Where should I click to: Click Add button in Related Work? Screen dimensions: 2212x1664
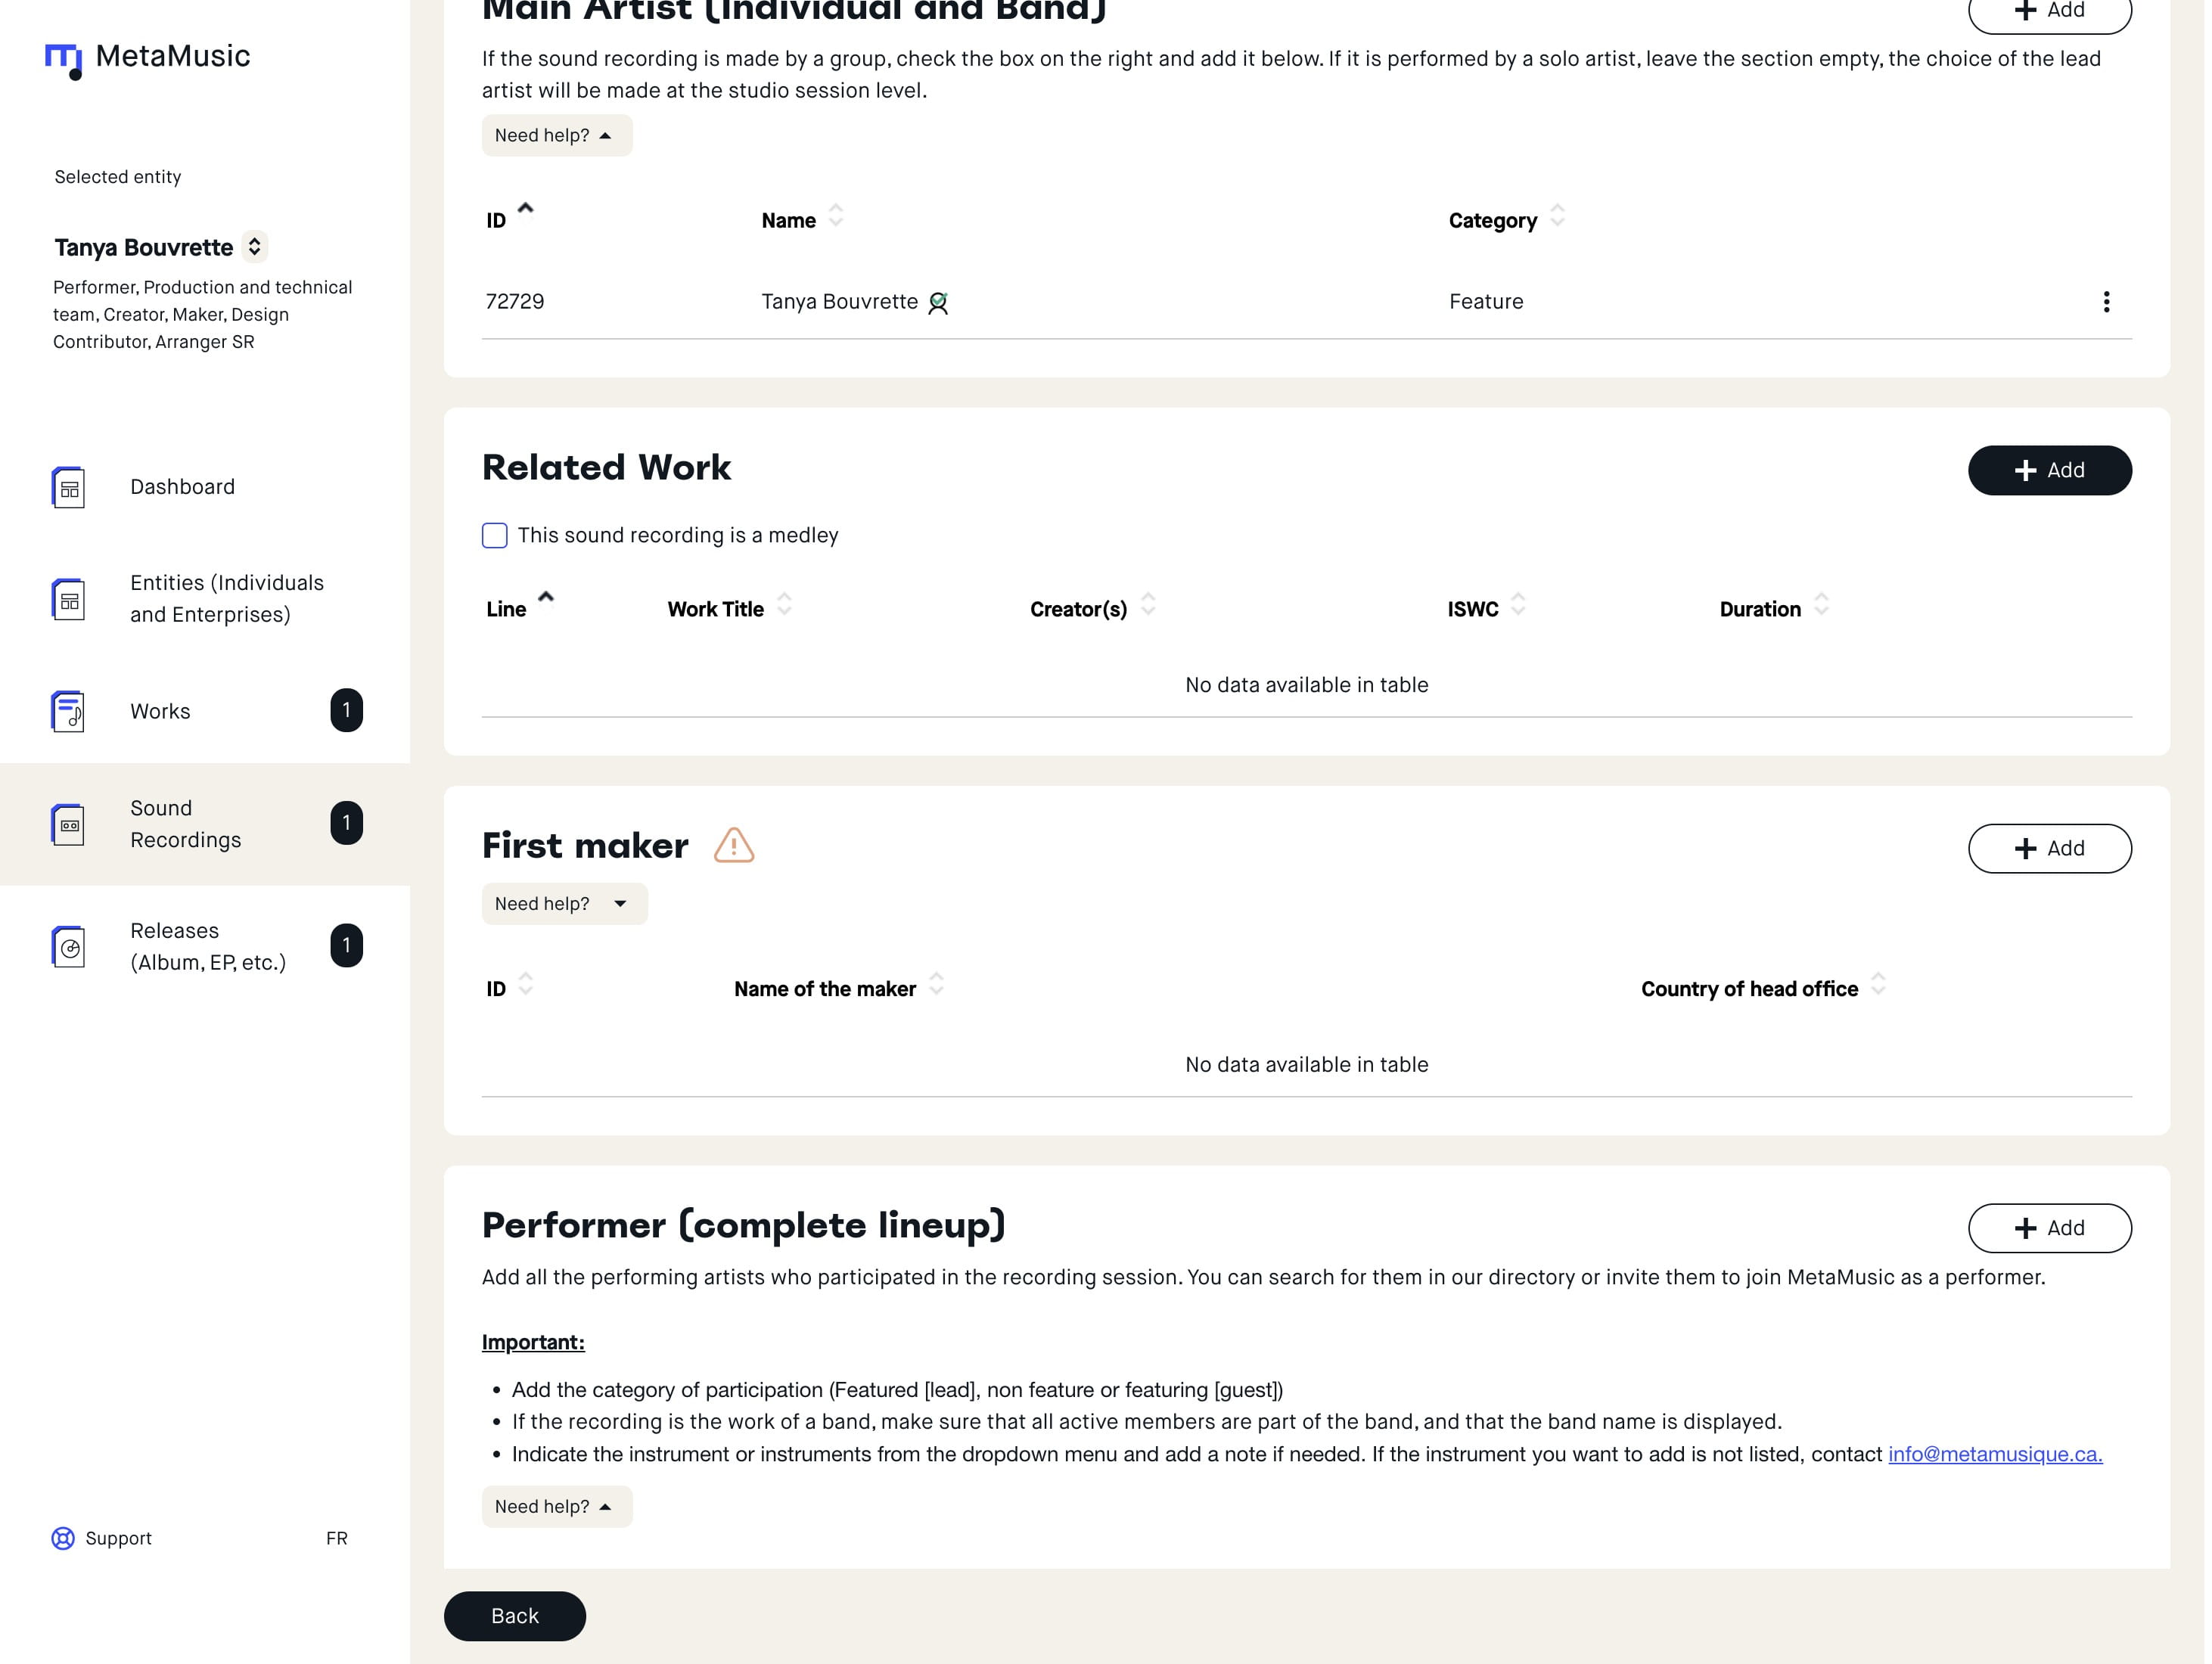pos(2049,471)
